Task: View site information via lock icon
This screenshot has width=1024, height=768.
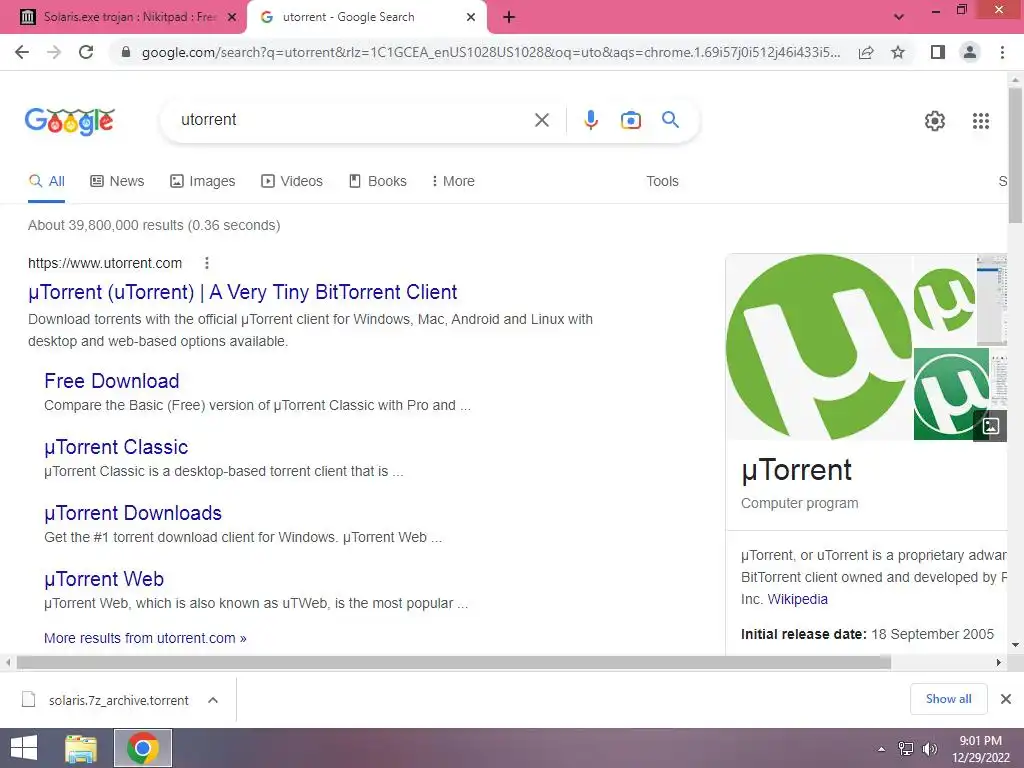Action: point(126,52)
